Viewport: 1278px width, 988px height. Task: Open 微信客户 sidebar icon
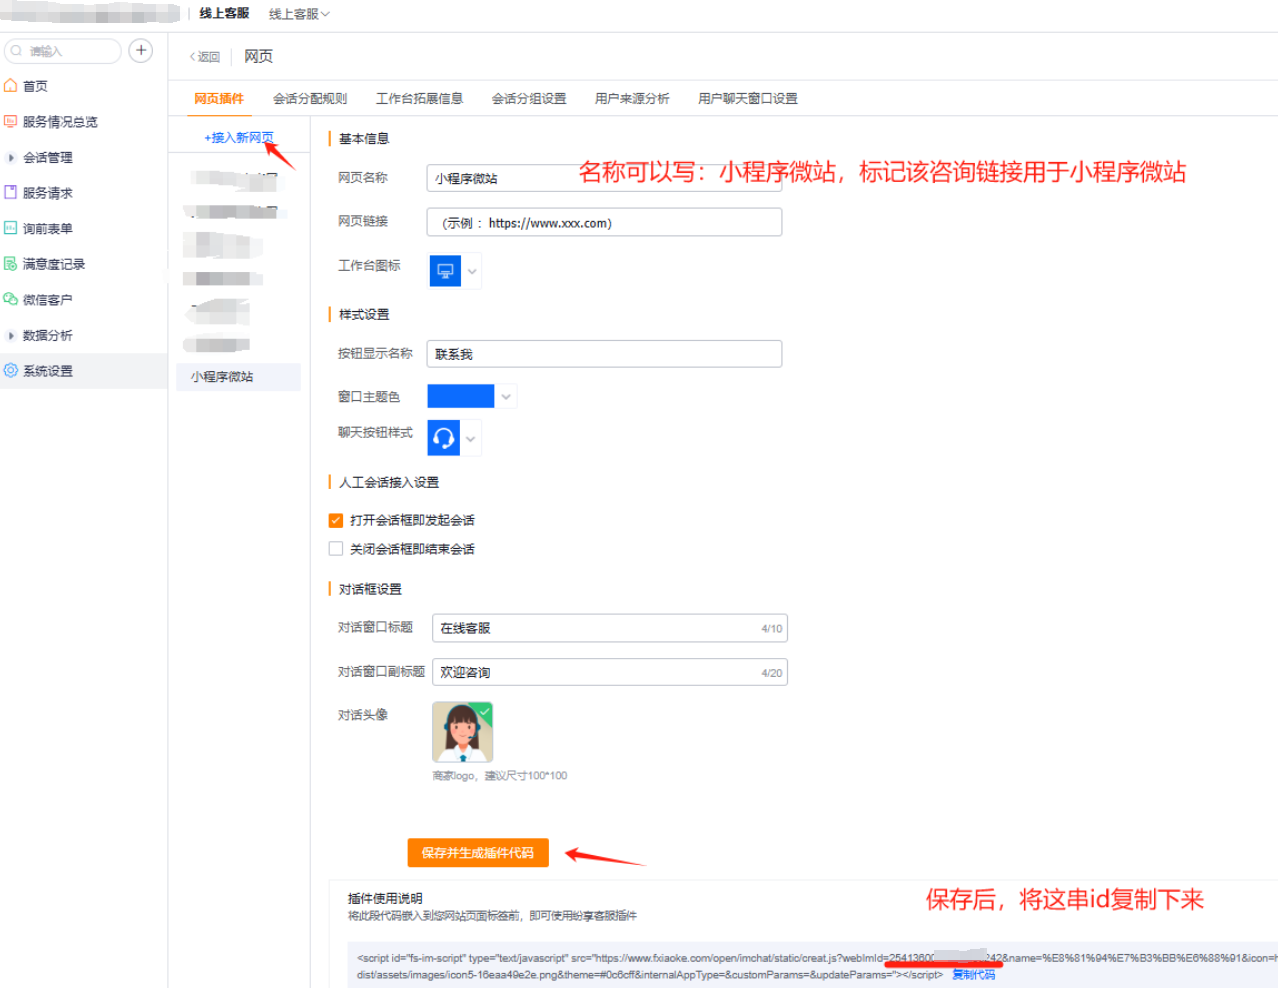(x=11, y=299)
